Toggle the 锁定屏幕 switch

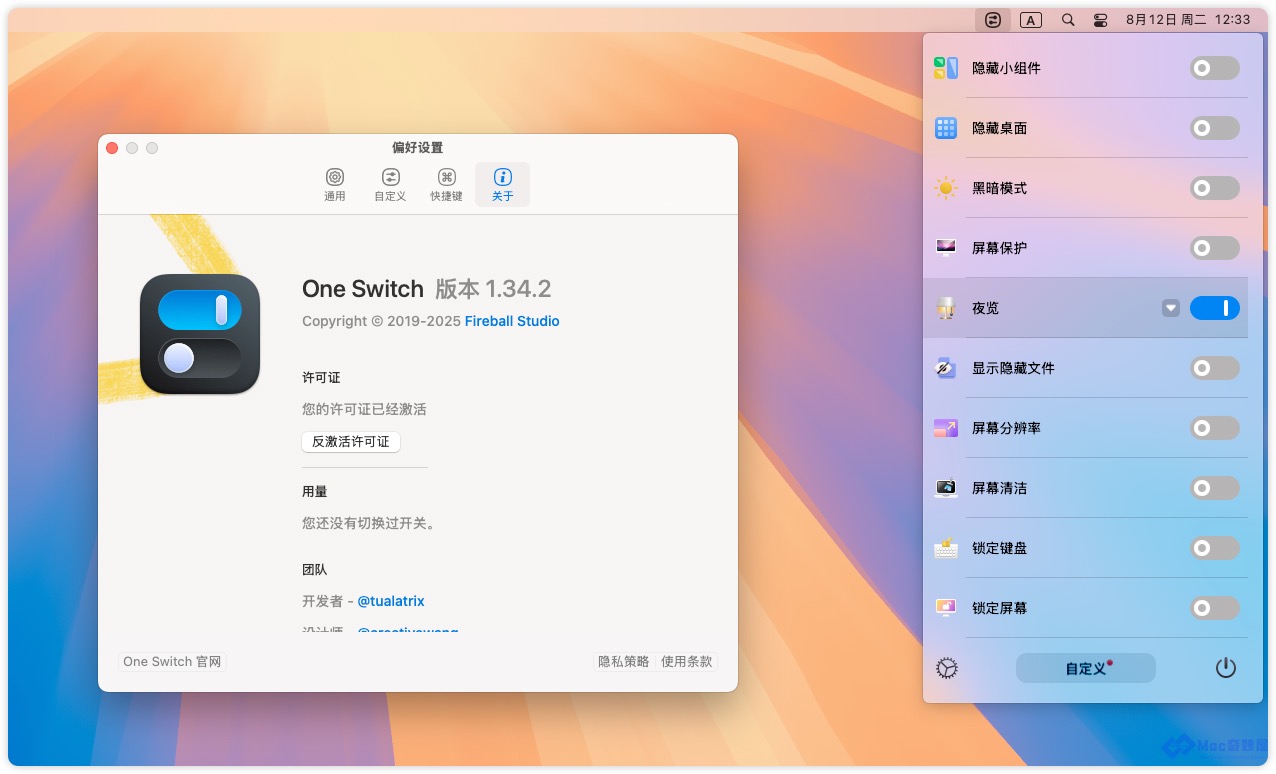(1215, 608)
